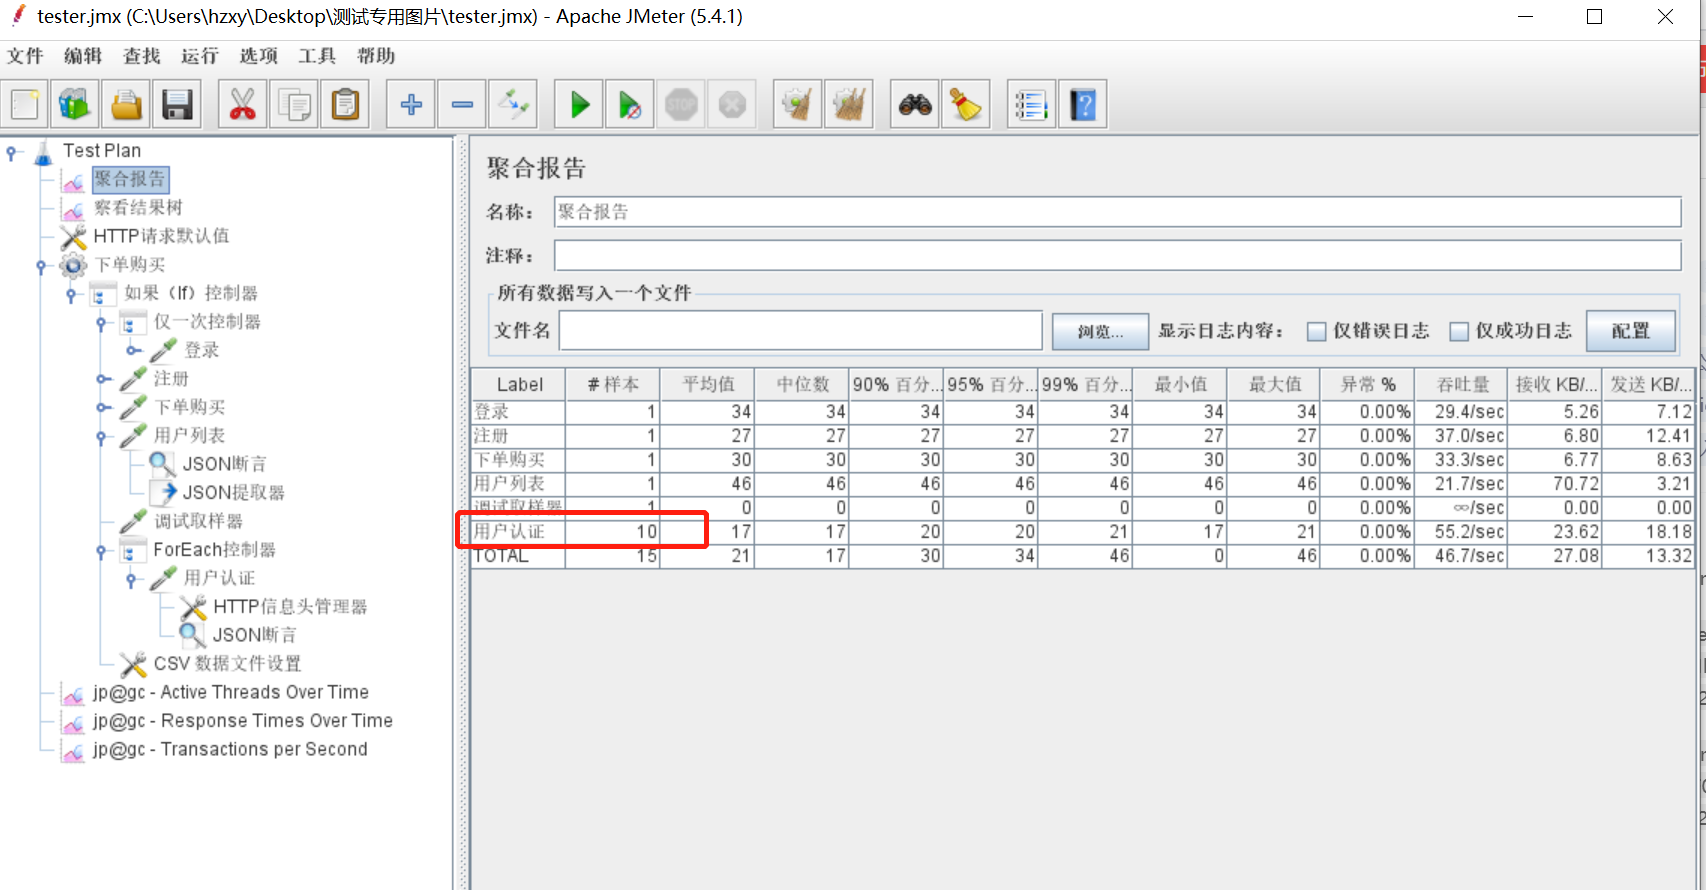Click the Toggle enable/disable toolbar icon
The image size is (1706, 890).
pyautogui.click(x=513, y=104)
